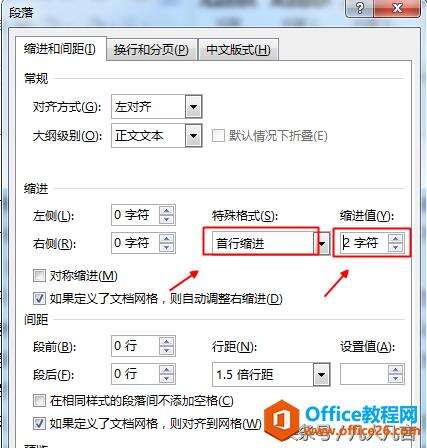Increase left indent with up arrow

click(x=166, y=211)
